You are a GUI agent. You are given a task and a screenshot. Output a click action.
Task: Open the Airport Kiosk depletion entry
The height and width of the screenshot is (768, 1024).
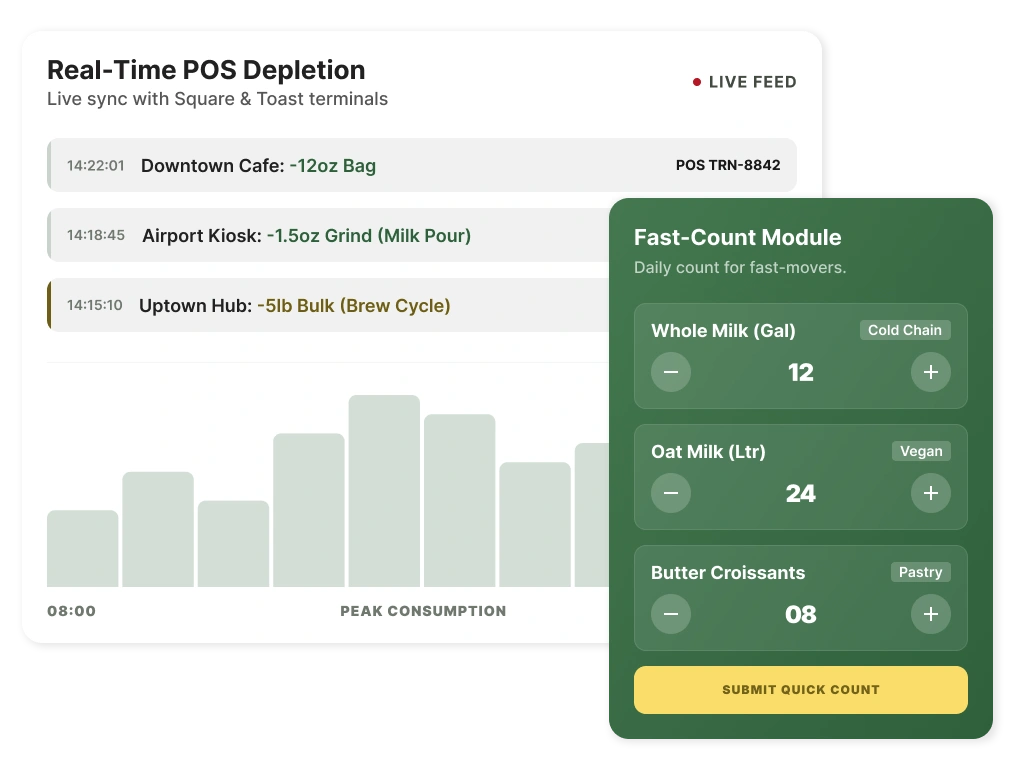pyautogui.click(x=328, y=235)
